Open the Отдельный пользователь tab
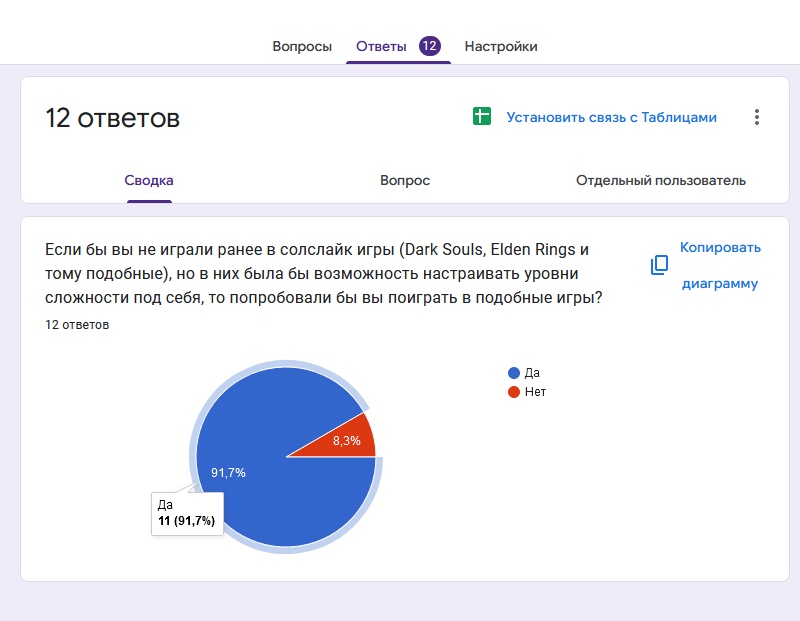The image size is (800, 621). point(661,180)
